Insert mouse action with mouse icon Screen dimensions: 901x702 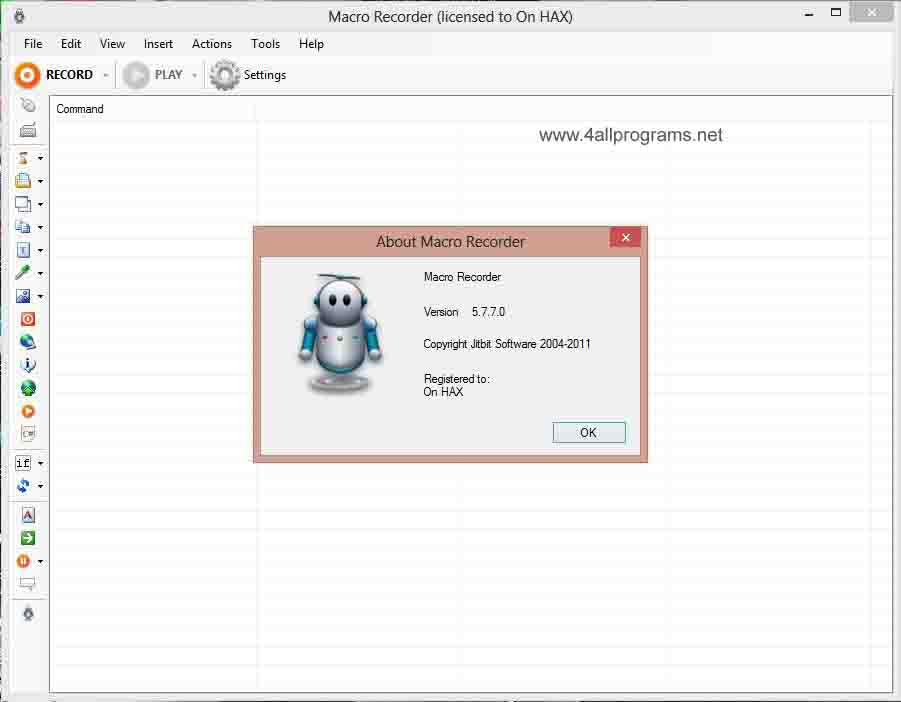point(28,105)
